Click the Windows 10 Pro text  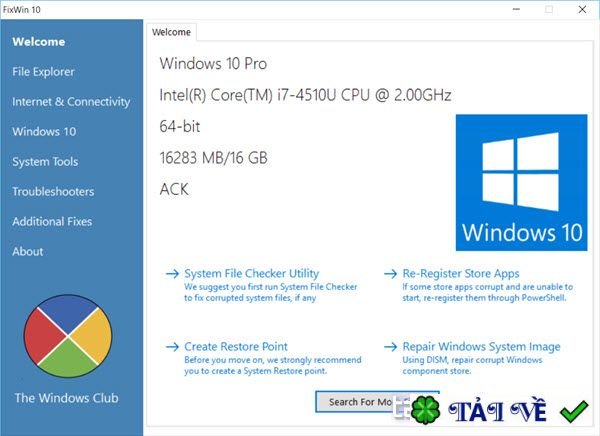(213, 64)
